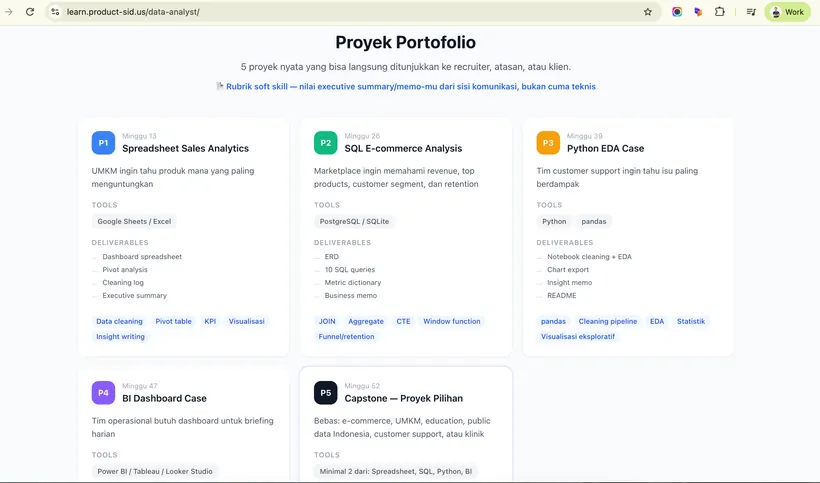Image resolution: width=820 pixels, height=483 pixels.
Task: Click the Notebook cleaning + EDA deliverable
Action: tap(589, 257)
